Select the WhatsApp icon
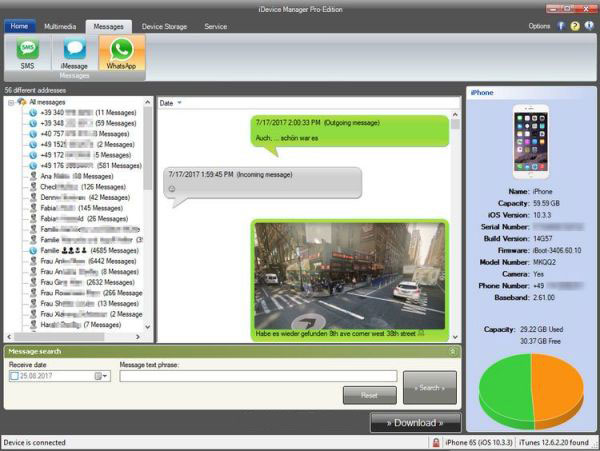 pyautogui.click(x=122, y=53)
